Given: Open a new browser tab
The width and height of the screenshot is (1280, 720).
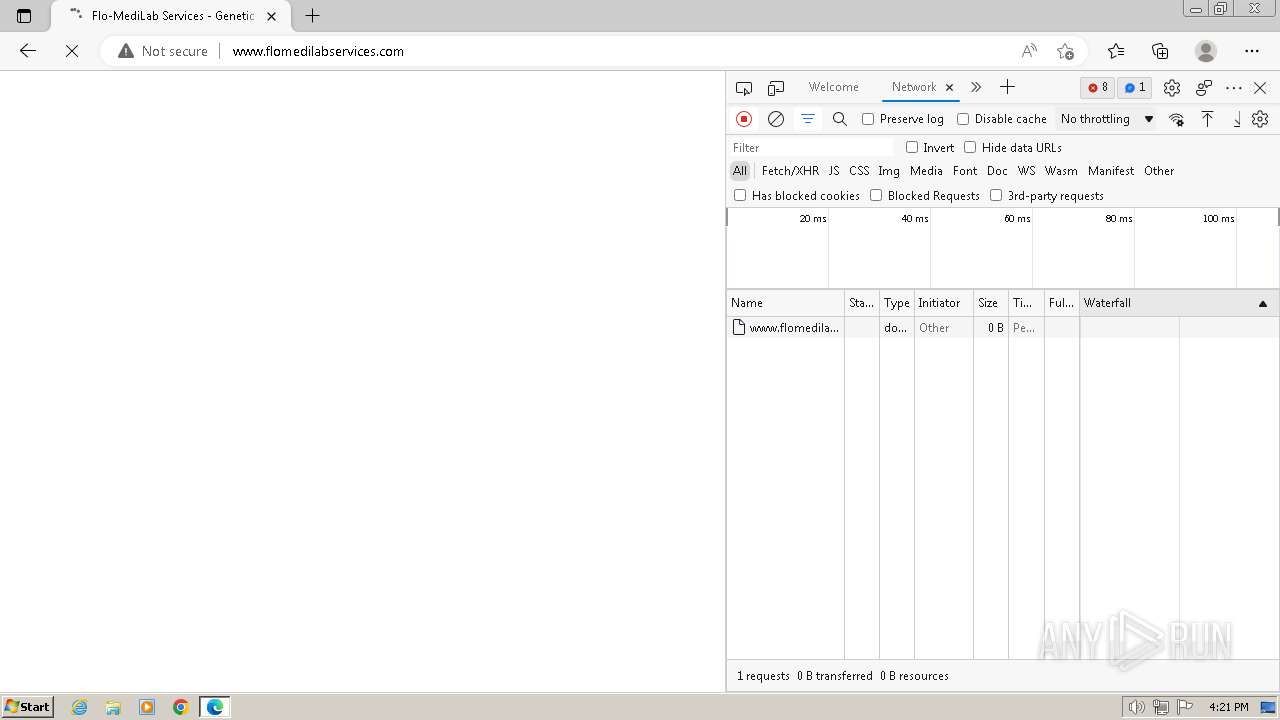Looking at the screenshot, I should (x=313, y=16).
